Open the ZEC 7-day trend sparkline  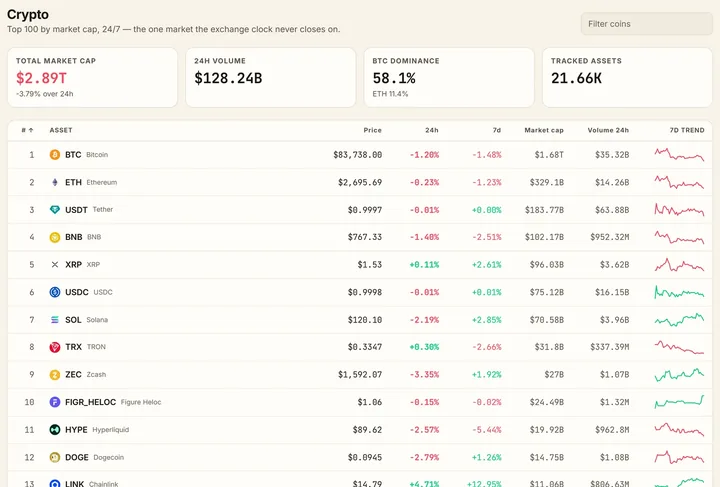coord(679,375)
